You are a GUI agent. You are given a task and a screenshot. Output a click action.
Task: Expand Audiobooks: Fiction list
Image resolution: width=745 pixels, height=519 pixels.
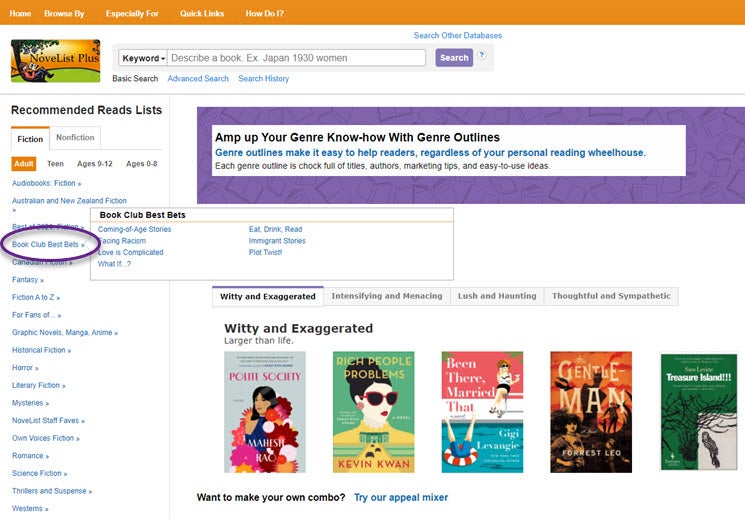point(47,183)
